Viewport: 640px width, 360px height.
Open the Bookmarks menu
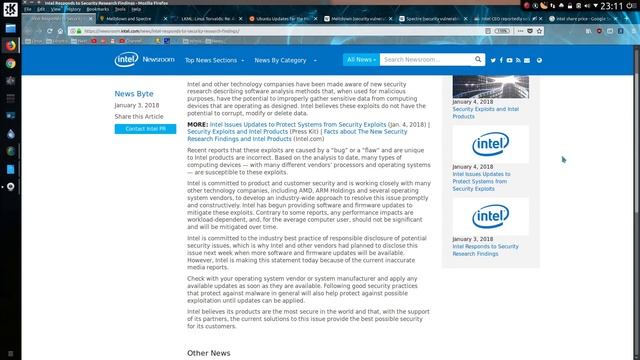coord(98,9)
